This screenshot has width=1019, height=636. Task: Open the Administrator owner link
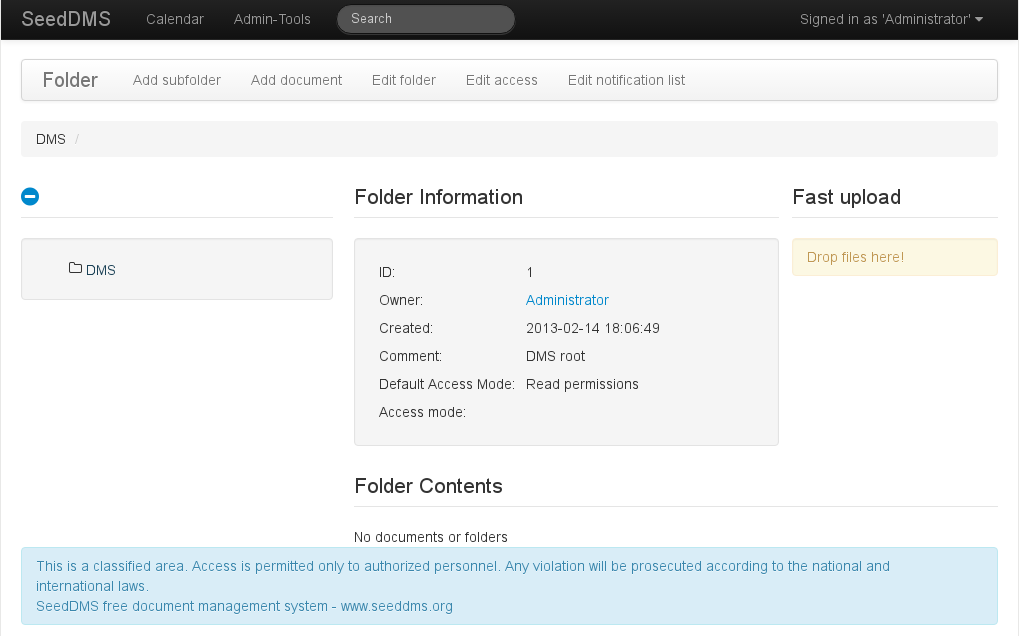point(567,300)
